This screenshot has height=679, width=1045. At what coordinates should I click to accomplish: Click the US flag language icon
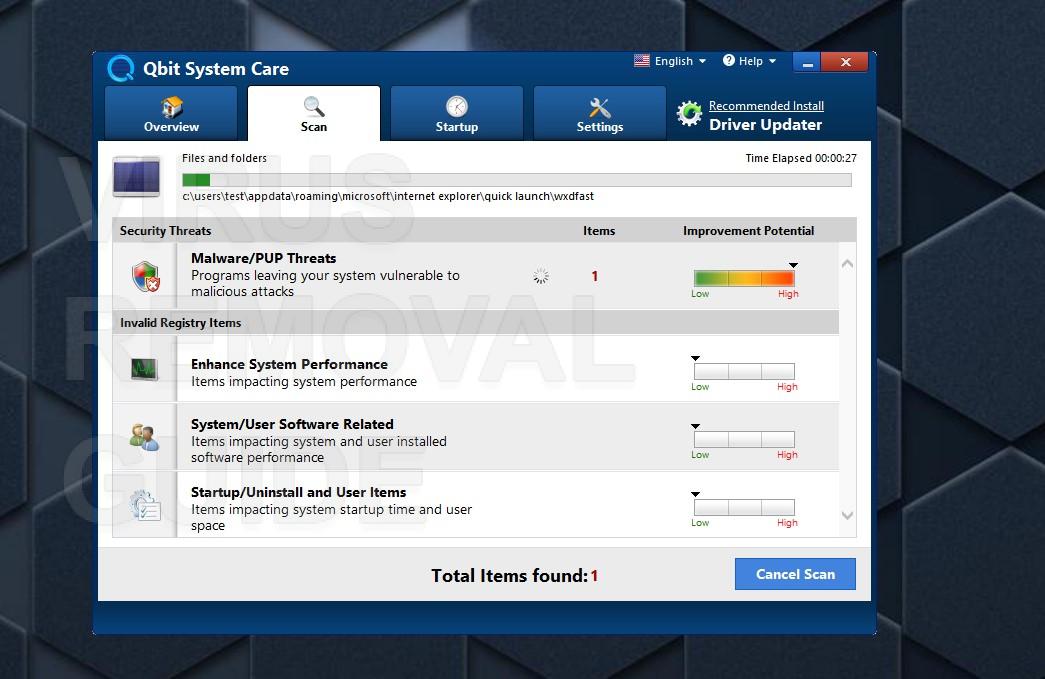coord(642,61)
